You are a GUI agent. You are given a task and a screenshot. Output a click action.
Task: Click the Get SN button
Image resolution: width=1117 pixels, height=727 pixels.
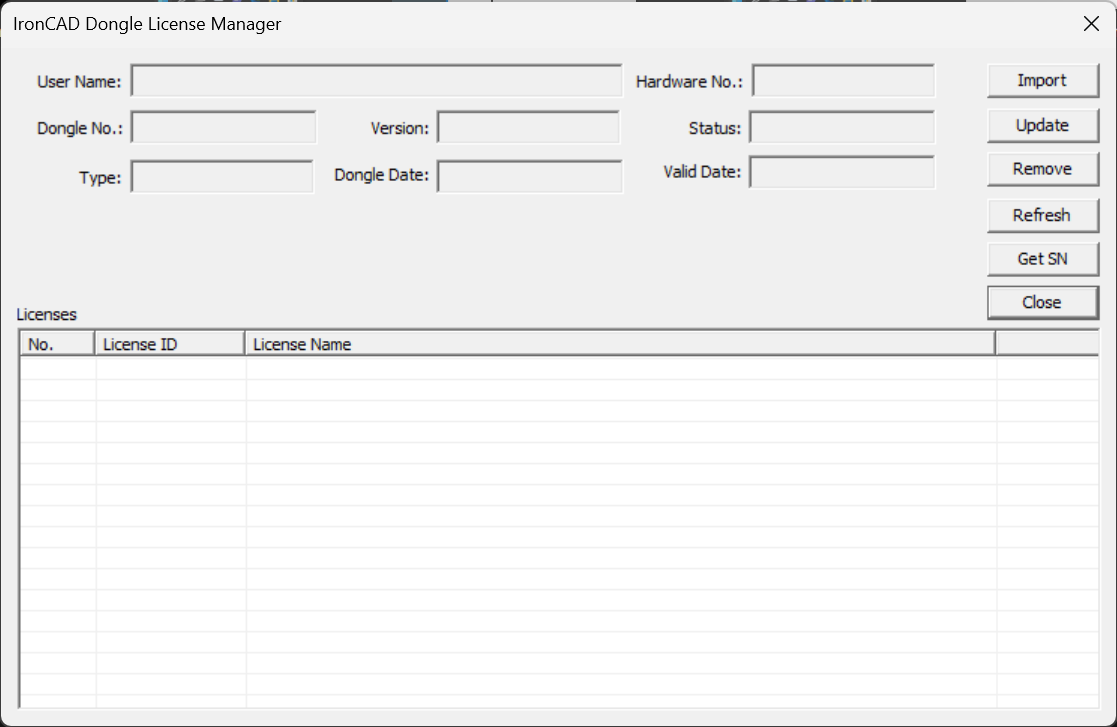[x=1042, y=258]
